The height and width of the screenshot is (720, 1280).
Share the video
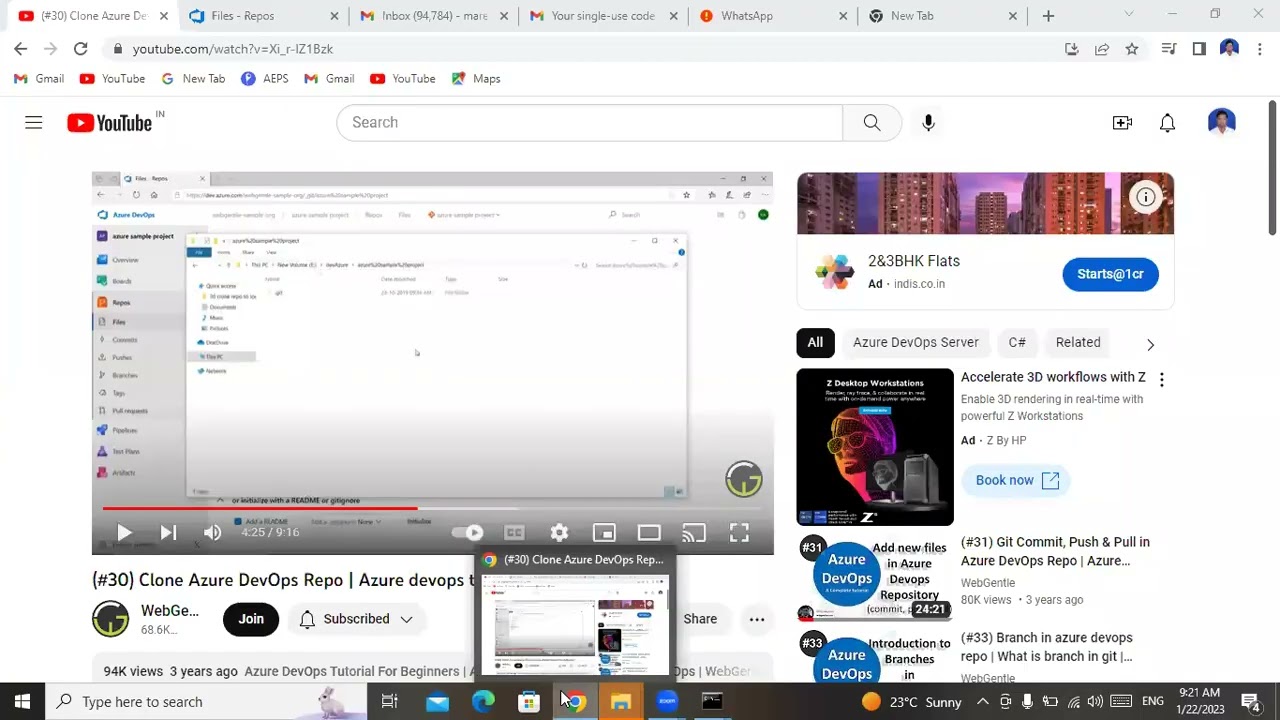coord(700,619)
